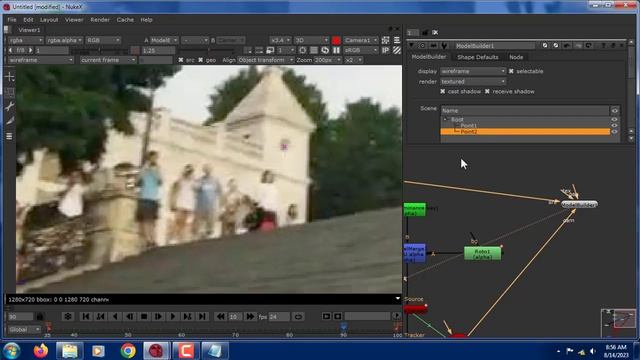Skip forward by 10 frames
The image size is (640, 360).
(250, 316)
